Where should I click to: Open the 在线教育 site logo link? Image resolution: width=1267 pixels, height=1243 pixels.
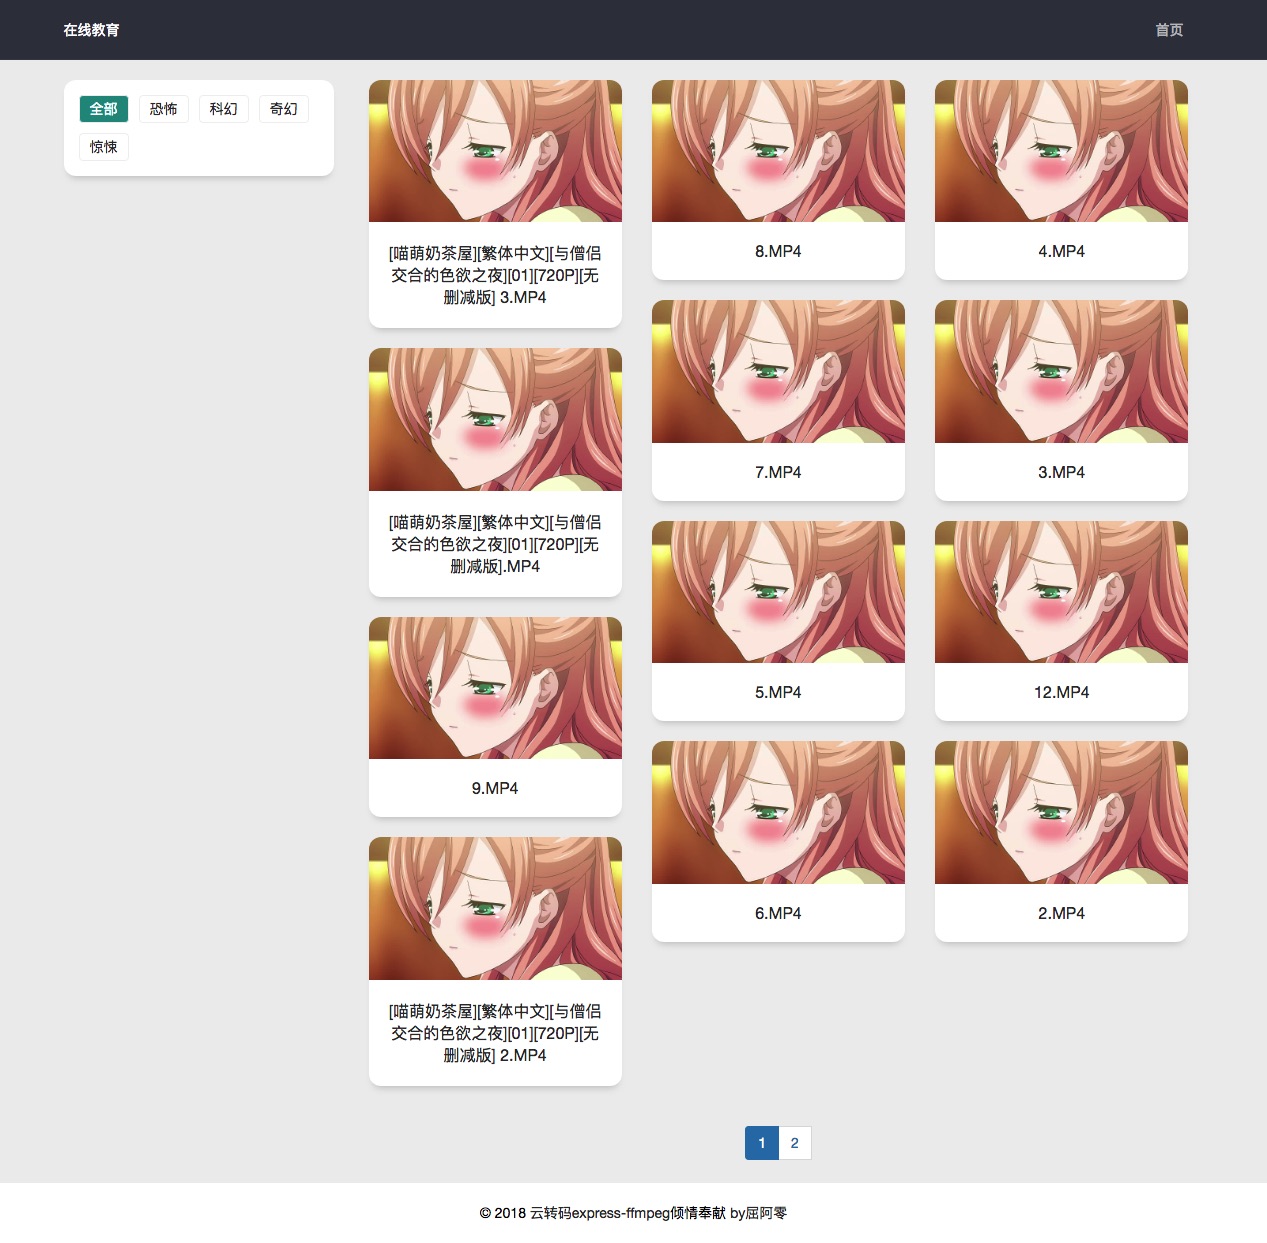pyautogui.click(x=91, y=30)
